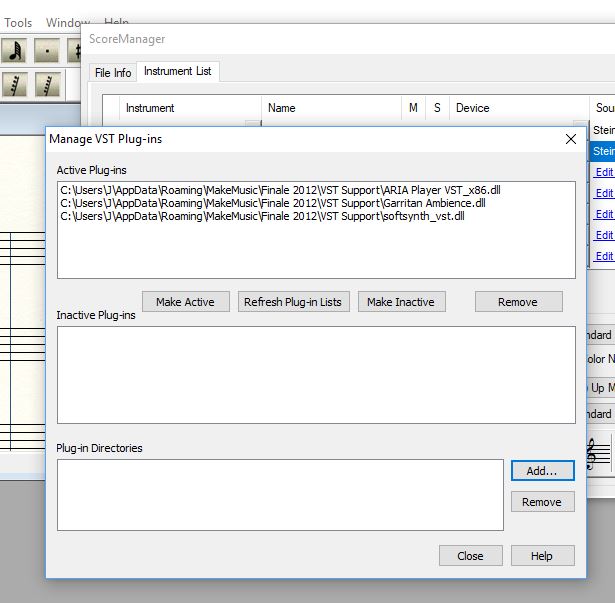Close the Manage VST Plug-ins dialog with X
Viewport: 615px width, 603px height.
tap(570, 139)
